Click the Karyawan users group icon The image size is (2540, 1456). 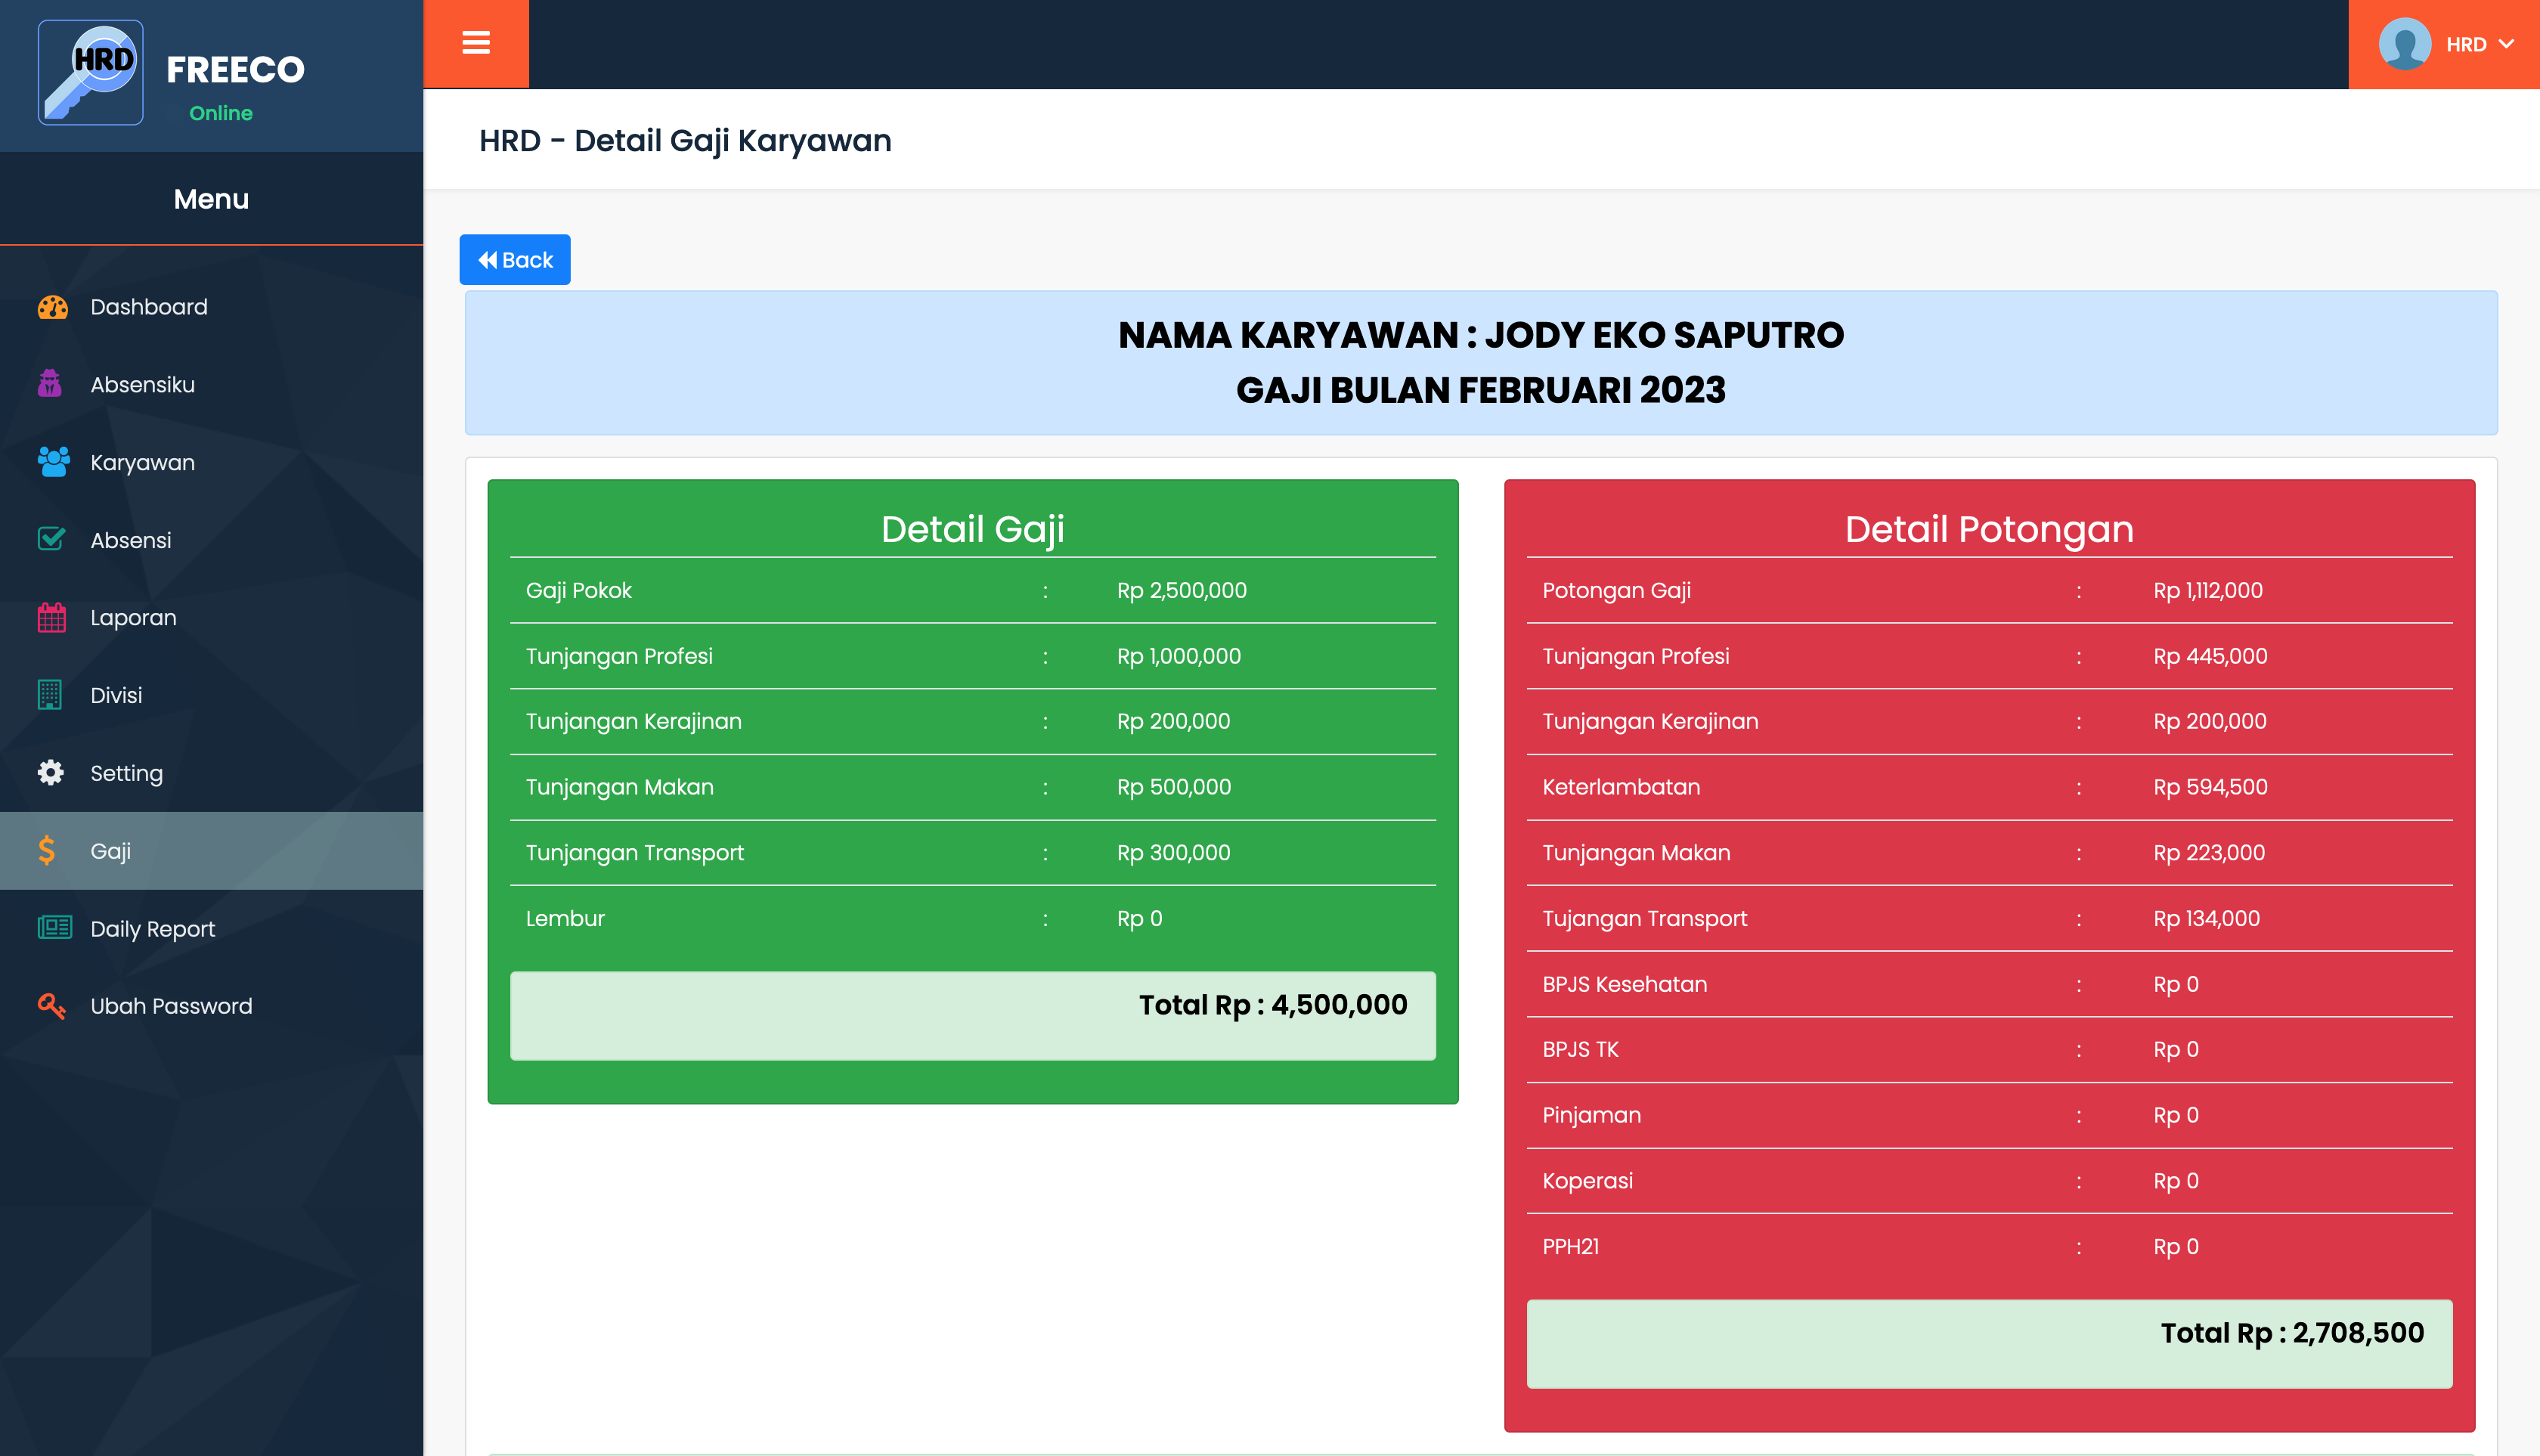(x=53, y=462)
